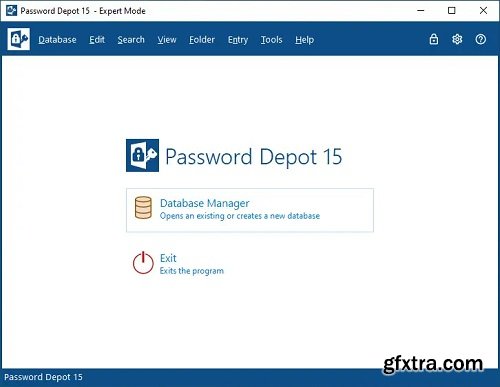Image resolution: width=500 pixels, height=387 pixels.
Task: Click the database cylinder icon
Action: point(143,208)
